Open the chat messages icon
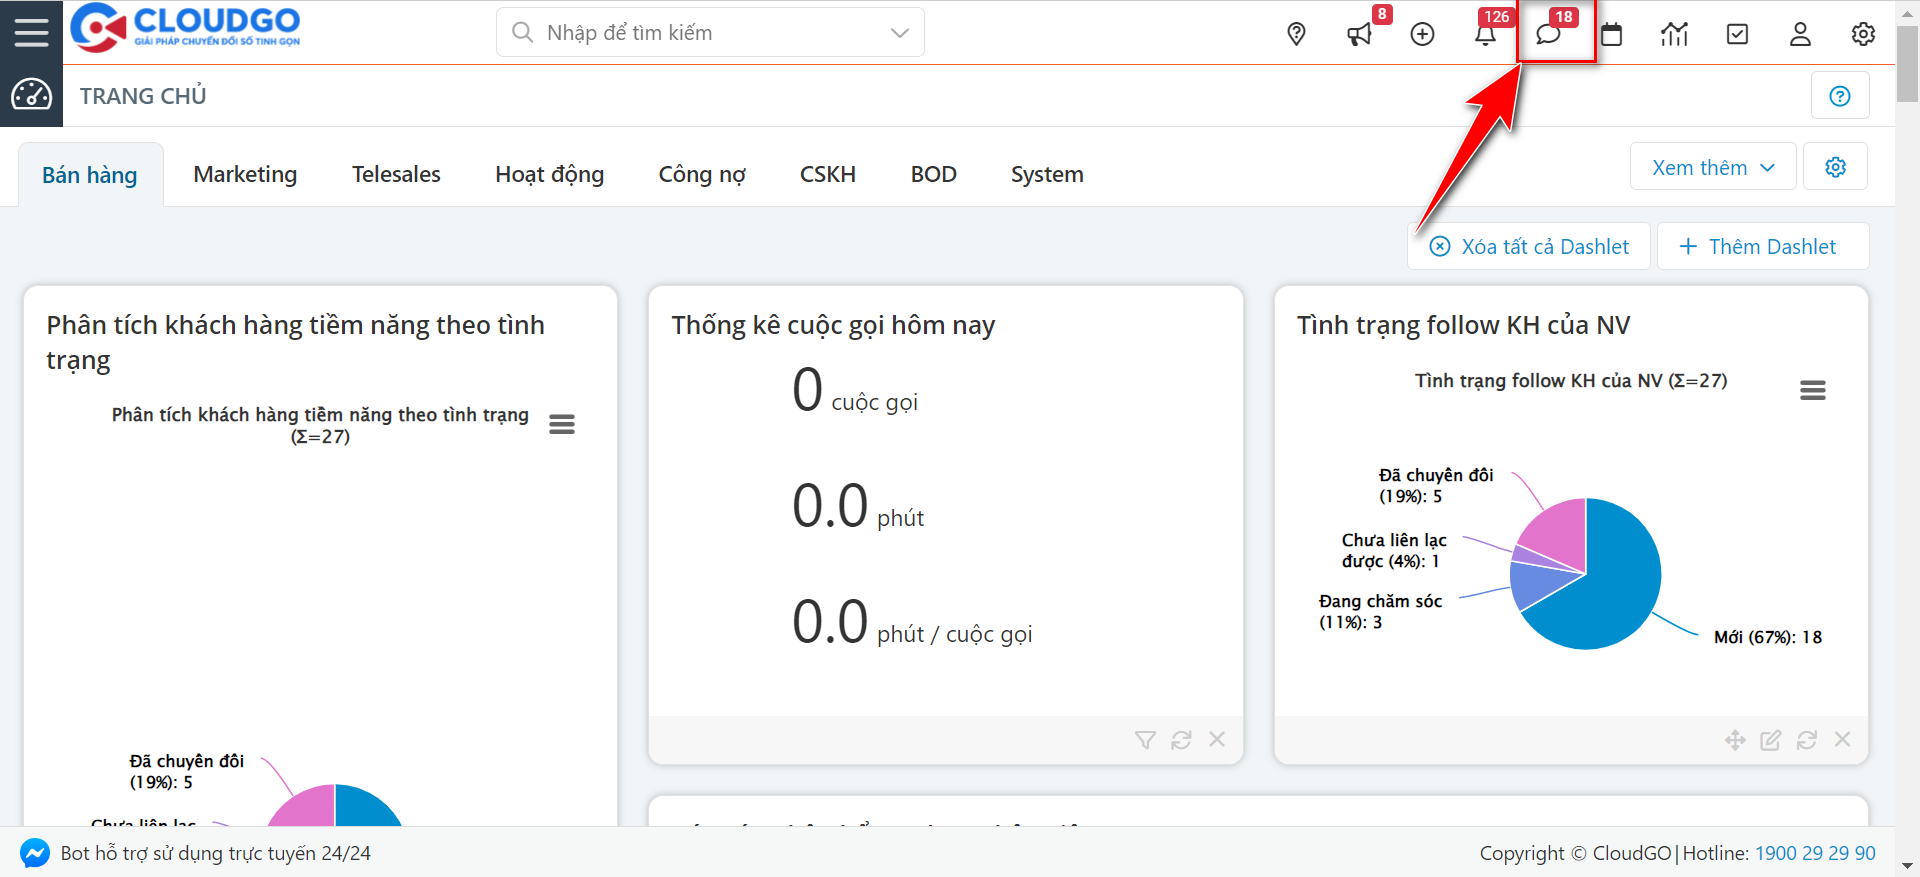1920x877 pixels. [x=1548, y=34]
